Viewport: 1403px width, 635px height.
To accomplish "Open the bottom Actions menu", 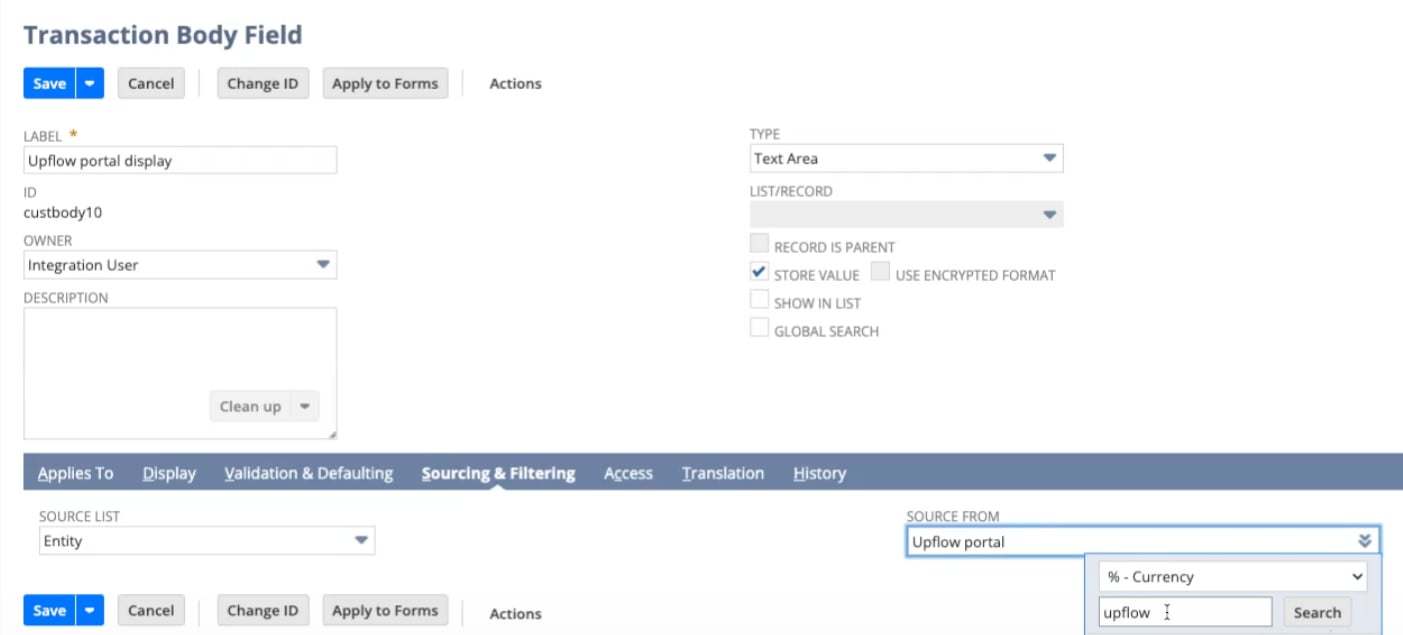I will [x=515, y=614].
